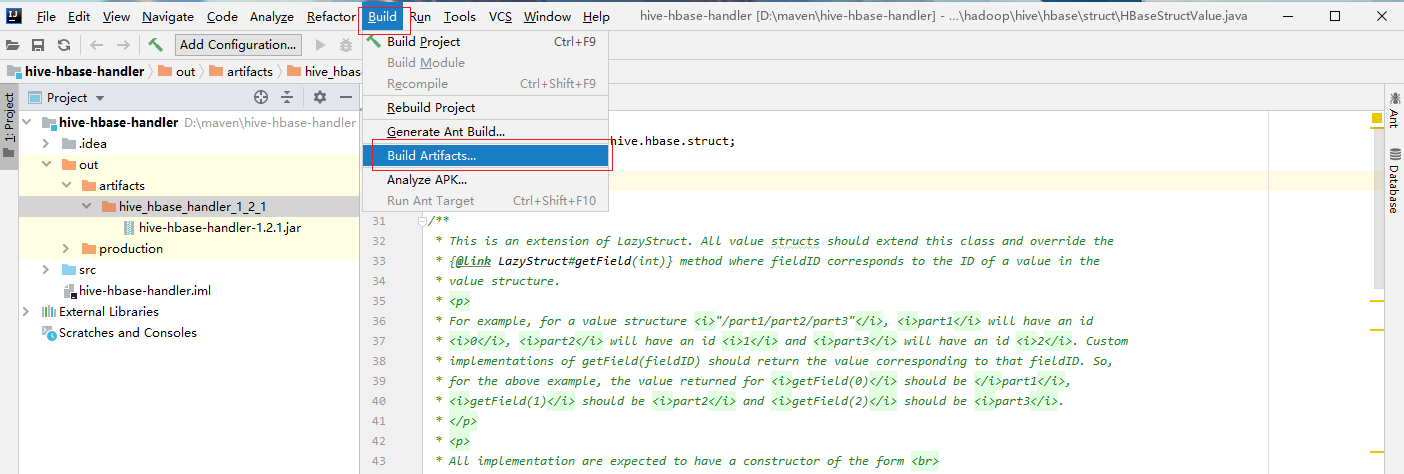Open the Refactor menu
Screen dimensions: 1404x474
tap(331, 17)
